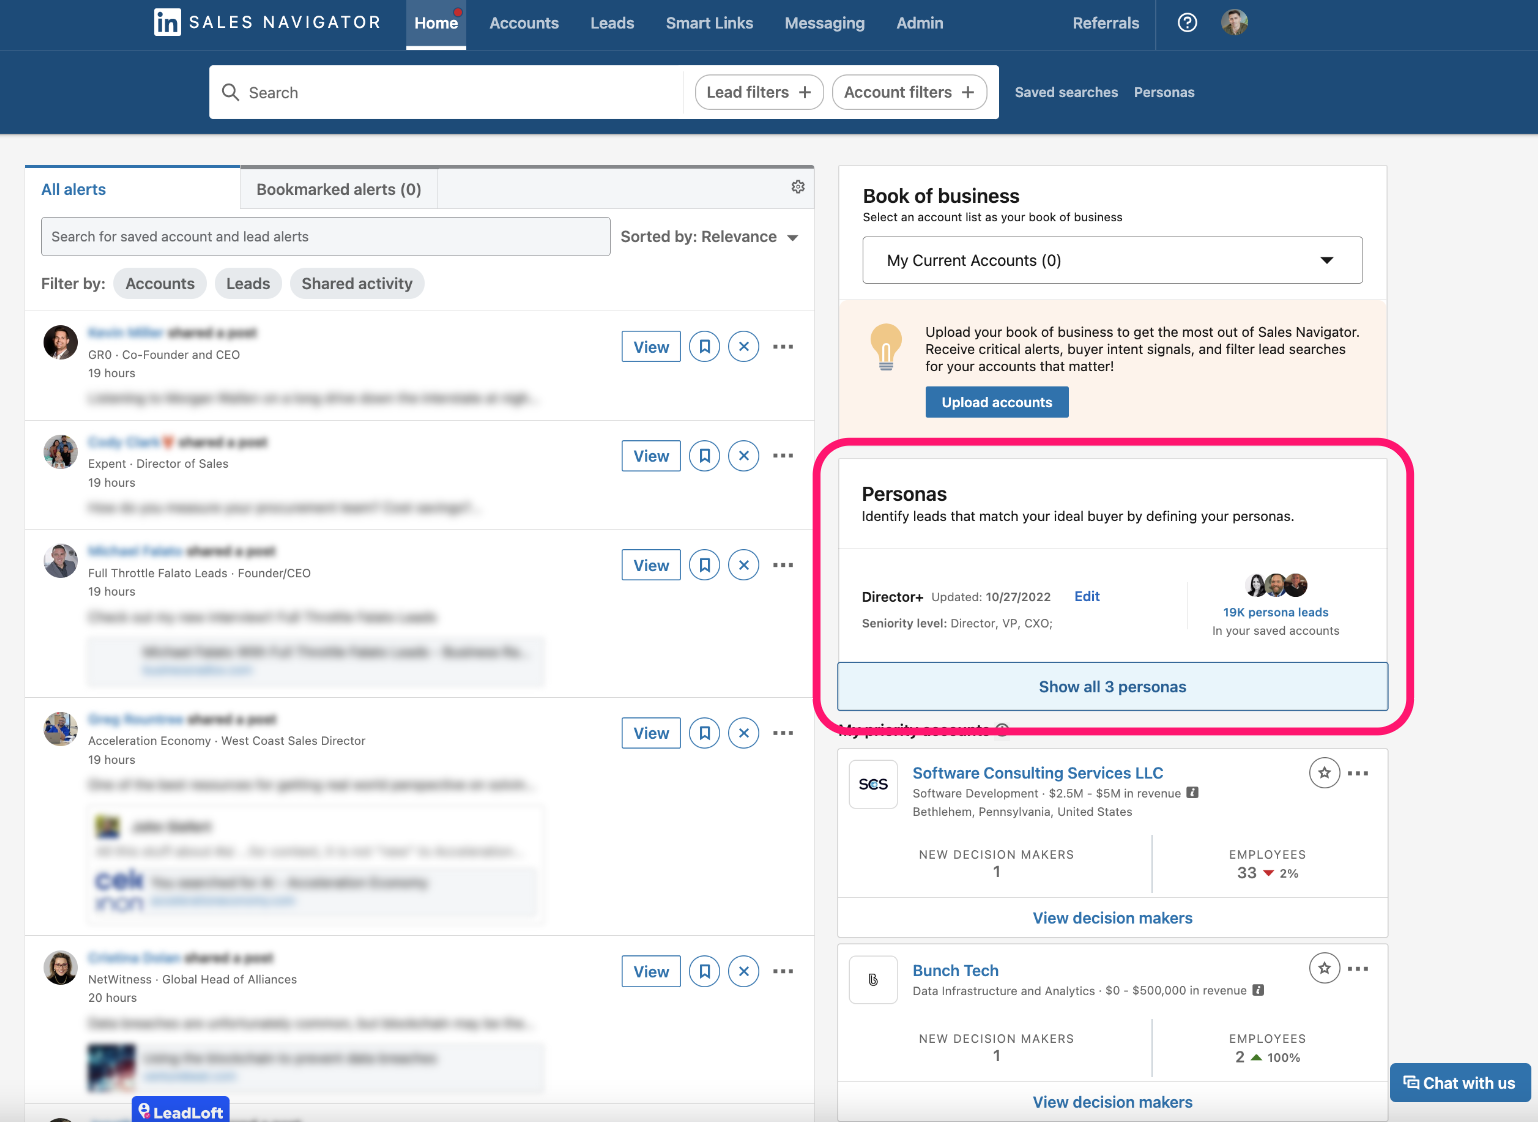Bookmark the alert from Full Throttle Falato Leads
Image resolution: width=1538 pixels, height=1122 pixels.
(x=704, y=564)
